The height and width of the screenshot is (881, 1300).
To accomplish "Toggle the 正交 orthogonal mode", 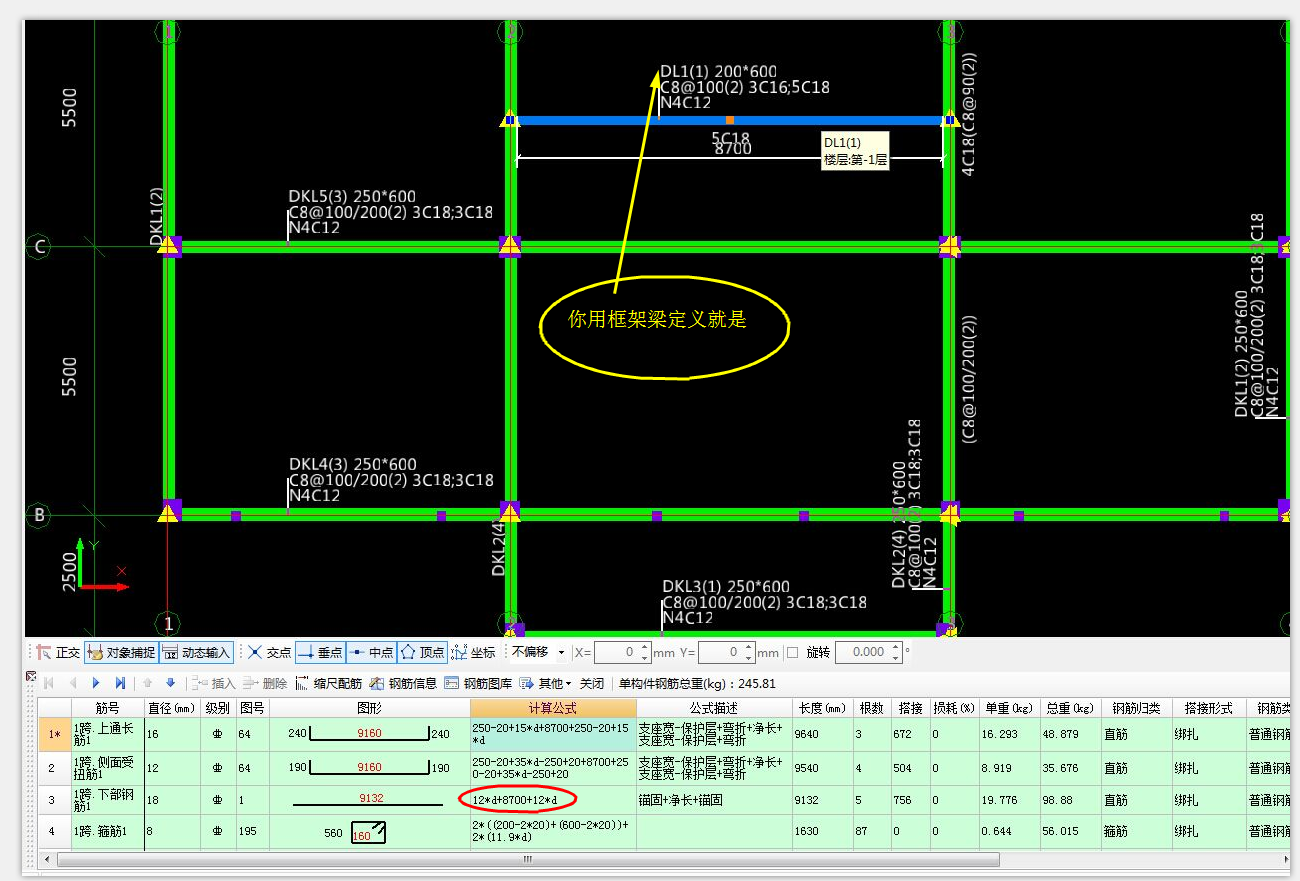I will tap(57, 652).
